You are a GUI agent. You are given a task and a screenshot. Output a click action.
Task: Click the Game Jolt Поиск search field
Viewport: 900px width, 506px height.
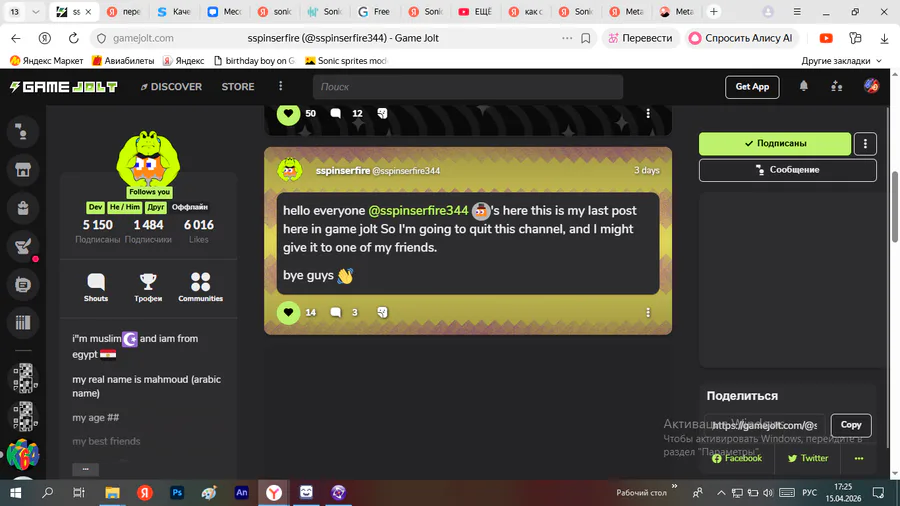468,87
